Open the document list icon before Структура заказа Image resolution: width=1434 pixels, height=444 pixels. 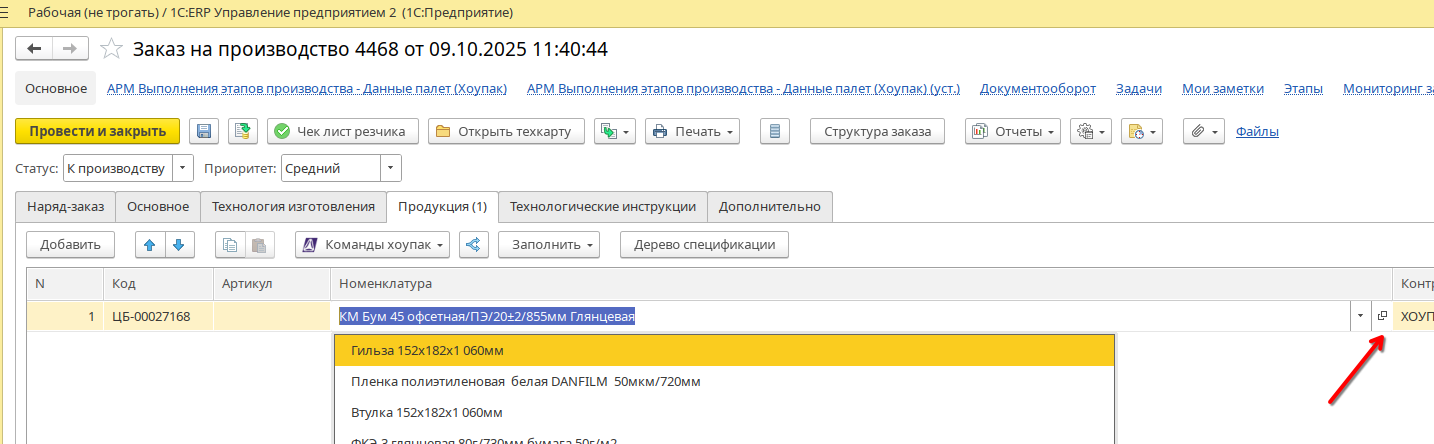coord(776,132)
